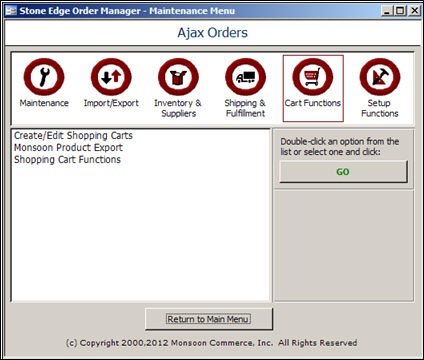The width and height of the screenshot is (424, 360).
Task: Open the Maintenance wrench icon
Action: (44, 77)
